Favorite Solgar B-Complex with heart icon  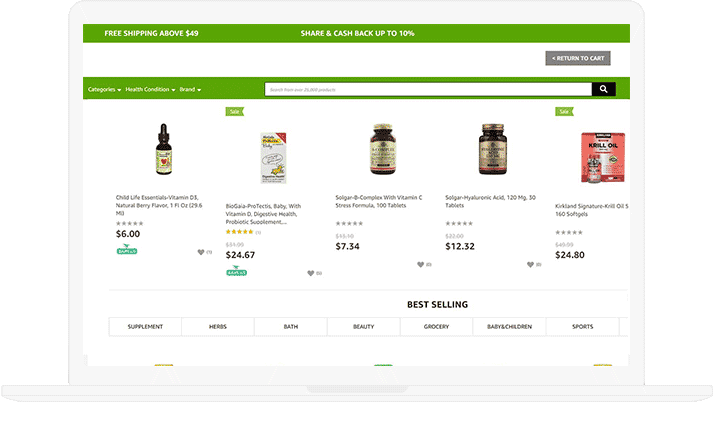tap(420, 264)
